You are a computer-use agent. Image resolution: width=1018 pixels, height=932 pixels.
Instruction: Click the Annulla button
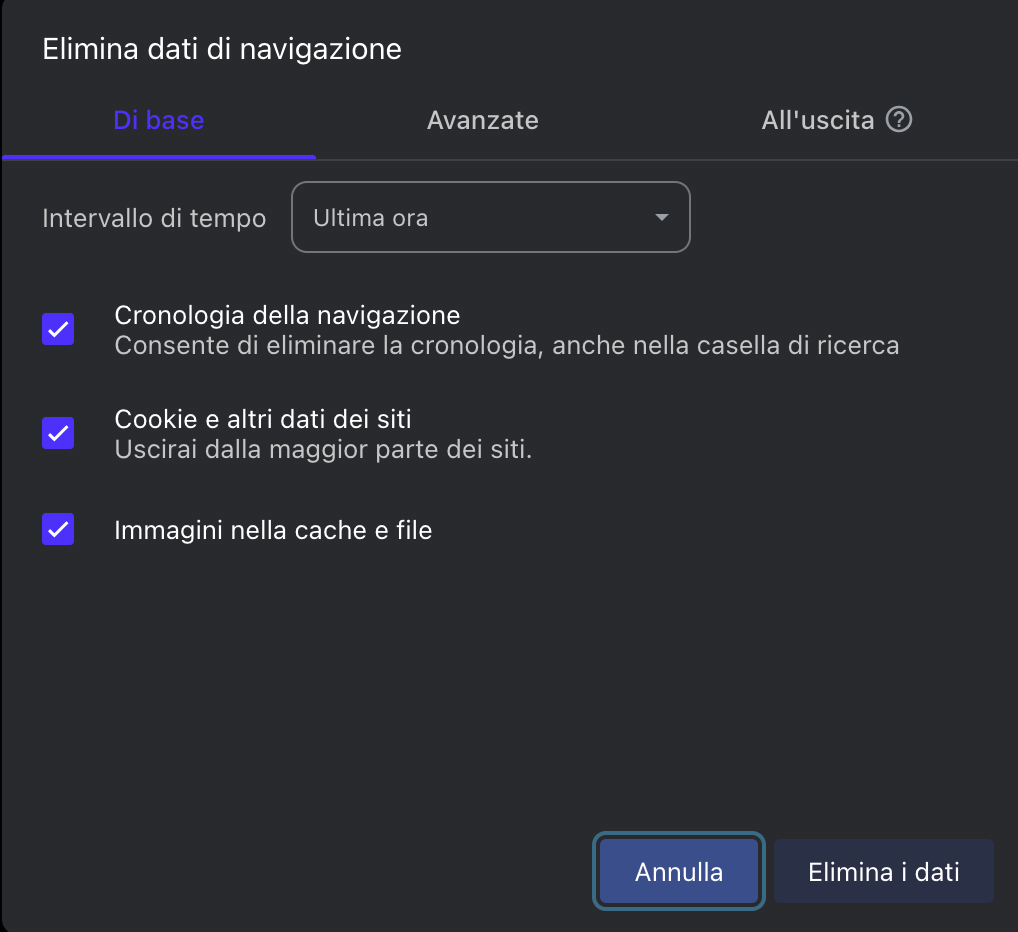(x=678, y=871)
